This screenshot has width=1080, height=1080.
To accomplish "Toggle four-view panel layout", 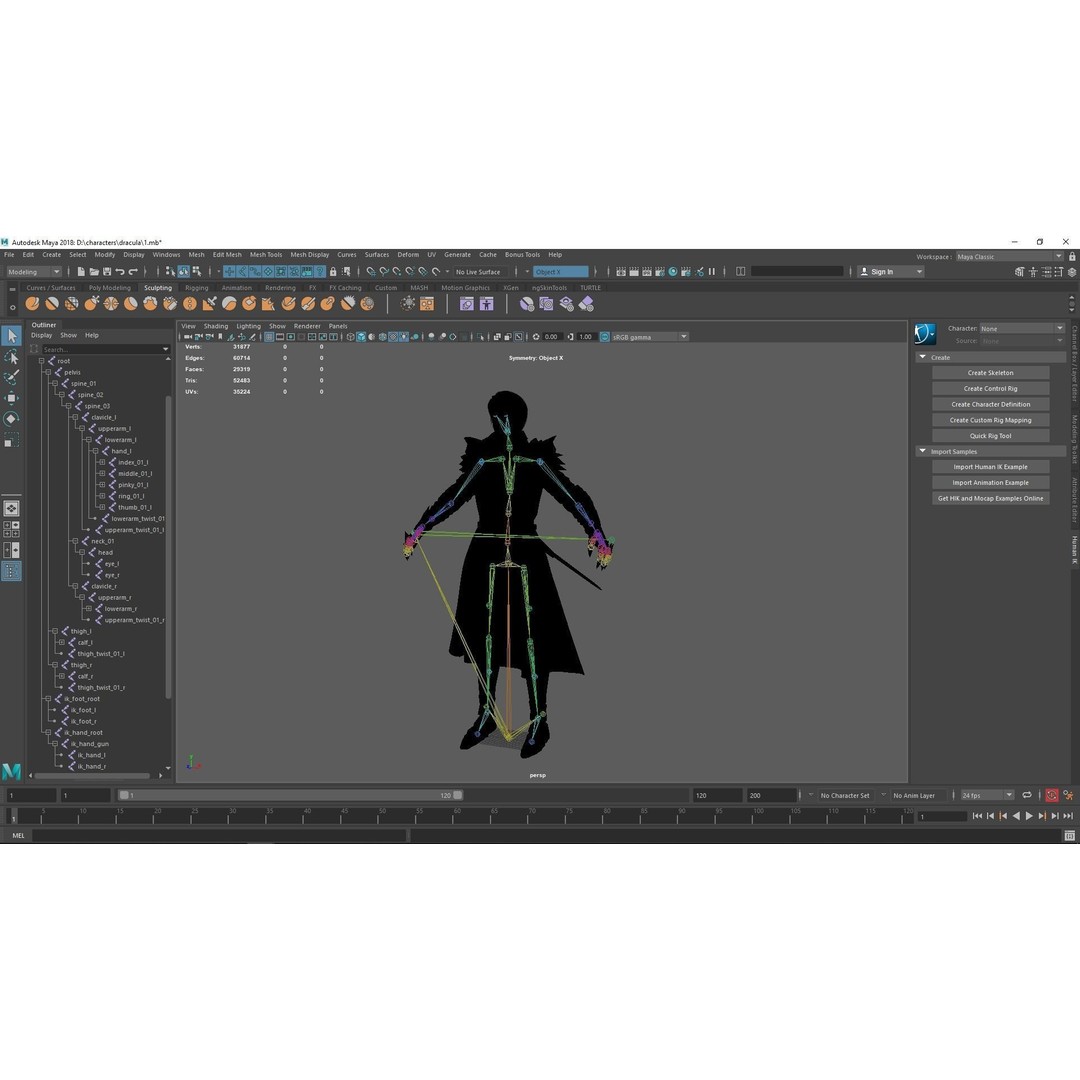I will [12, 529].
